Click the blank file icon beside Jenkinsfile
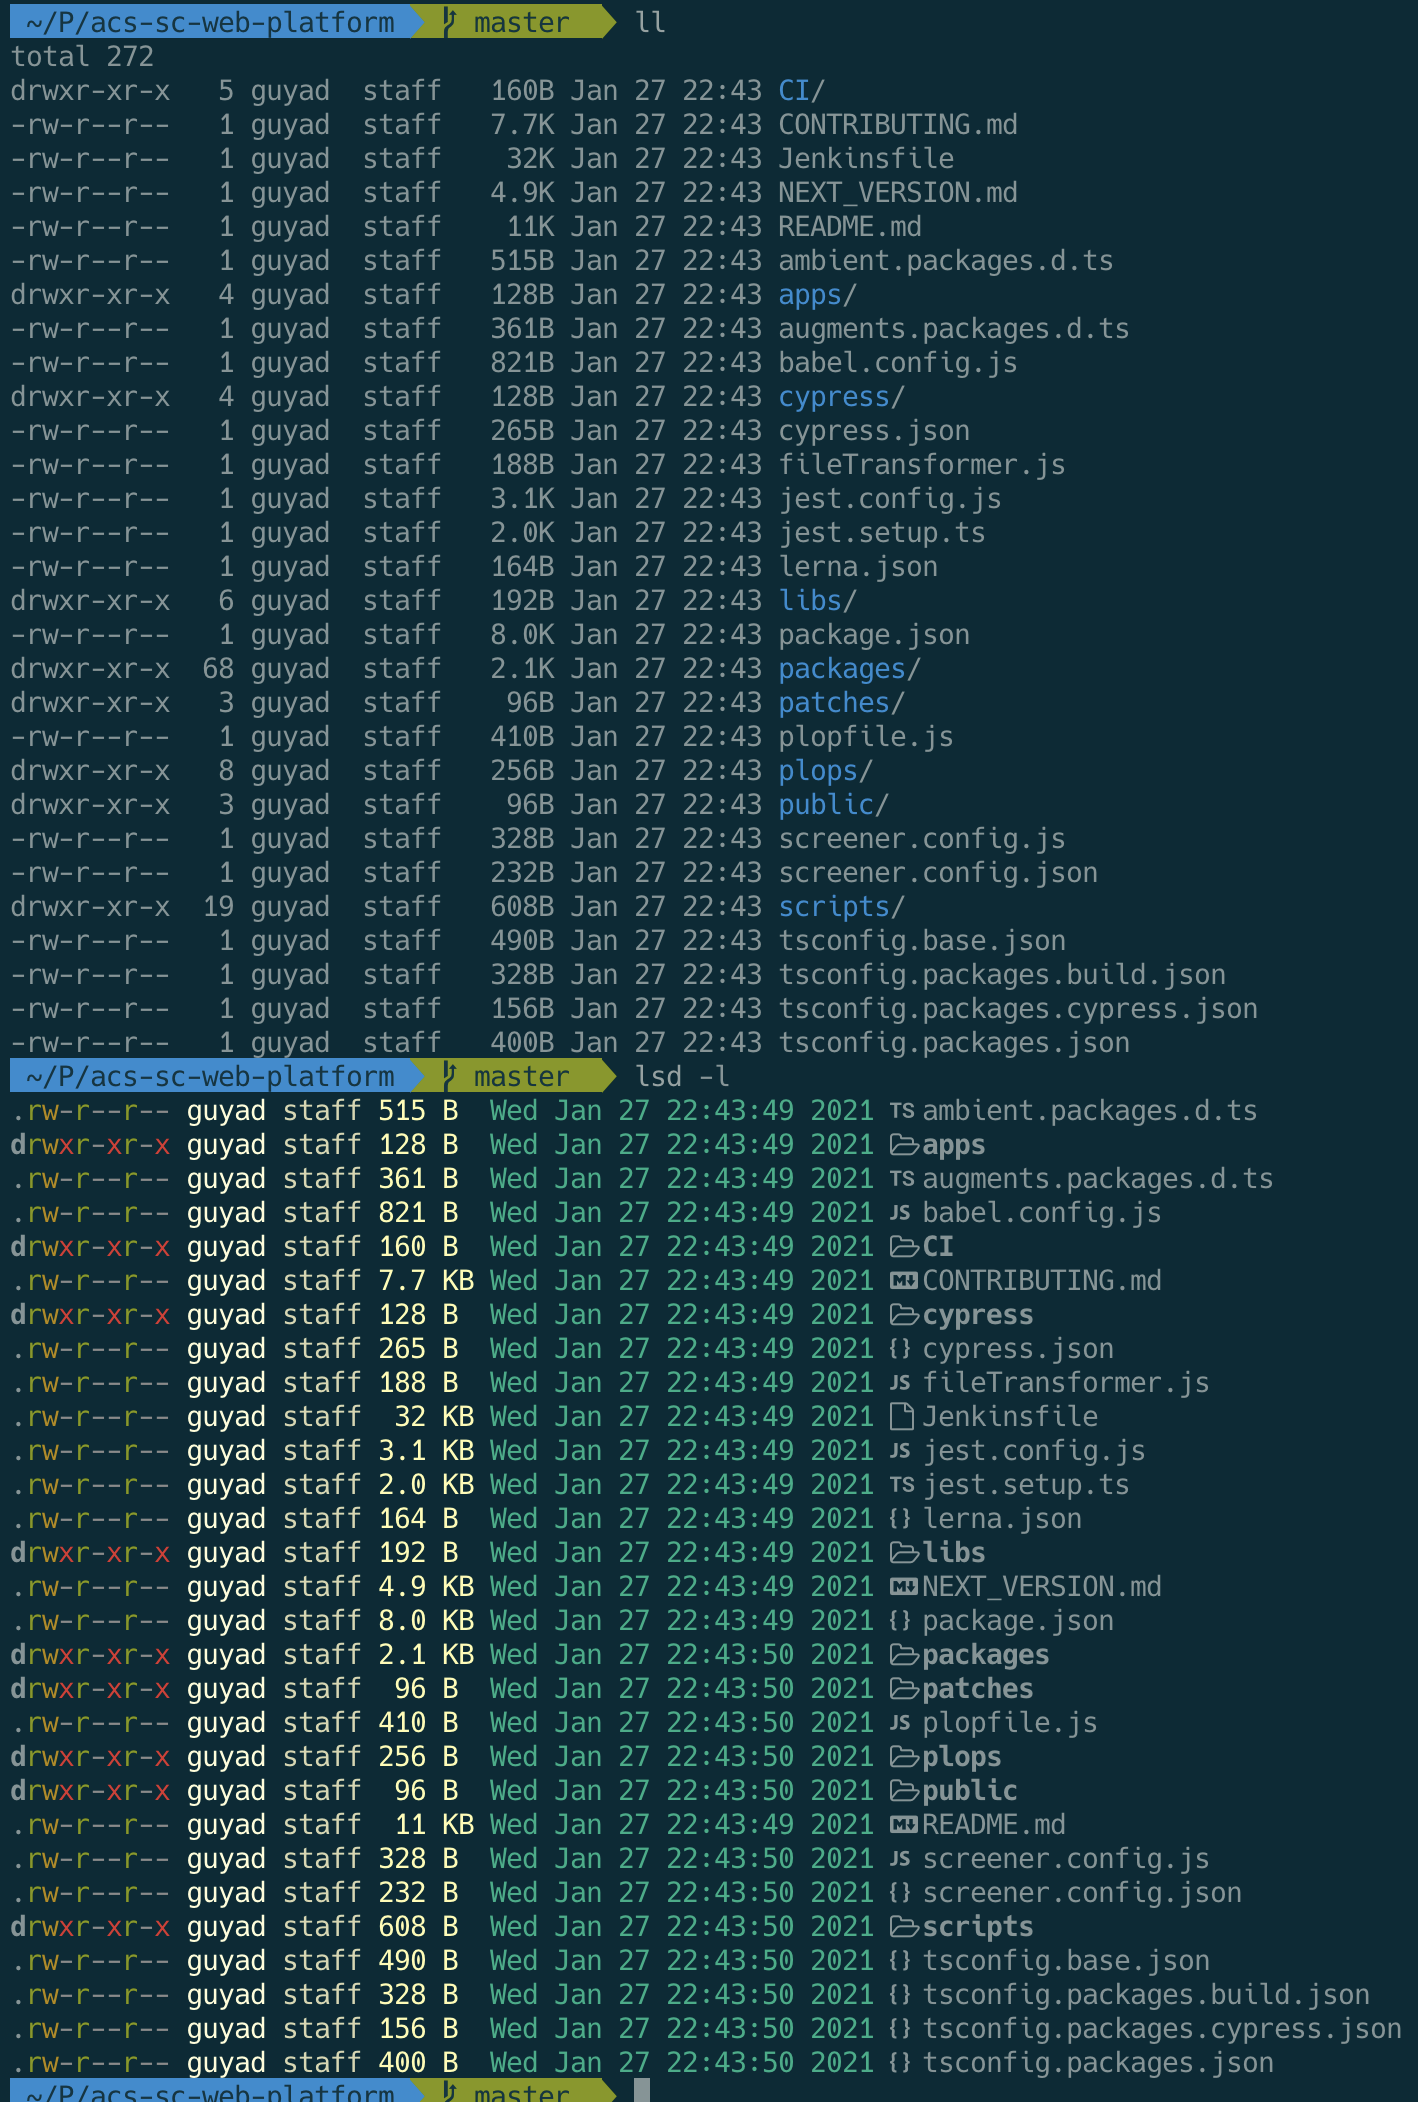 coord(902,1417)
